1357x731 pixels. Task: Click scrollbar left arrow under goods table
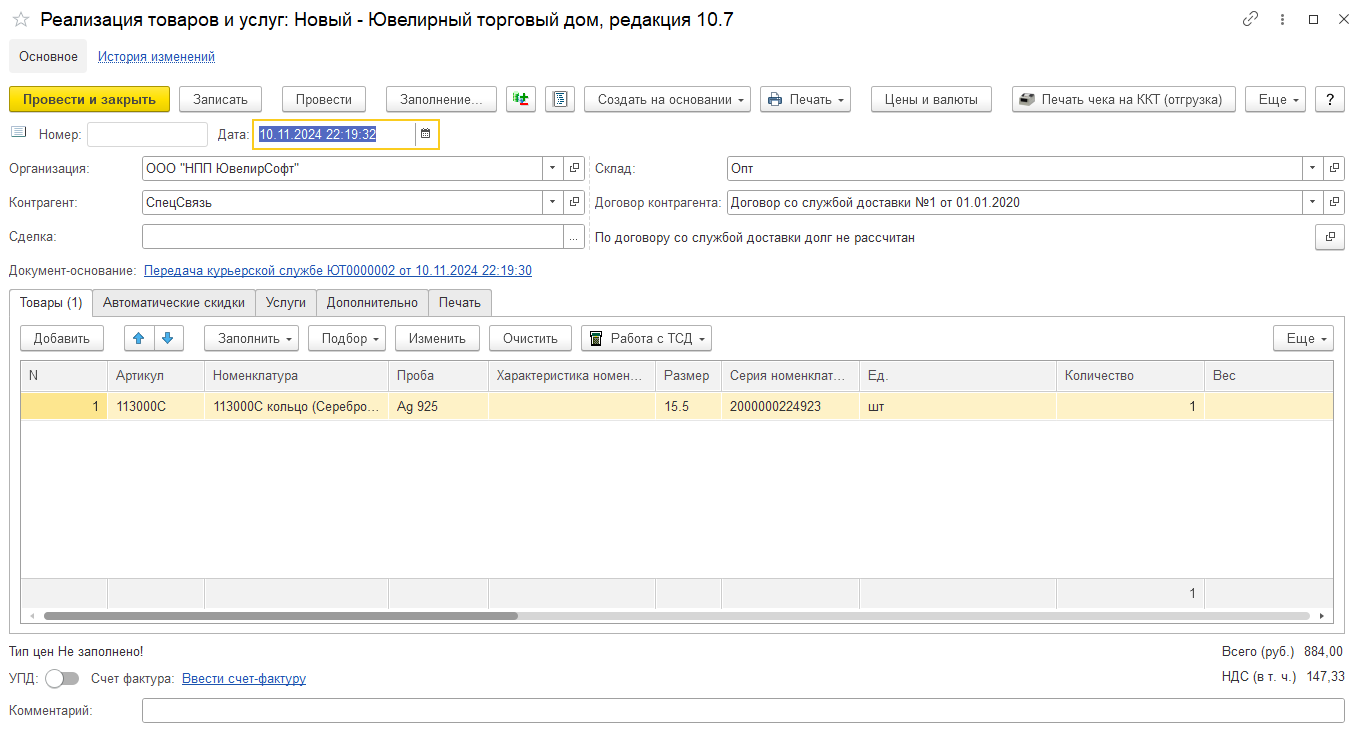click(x=32, y=616)
